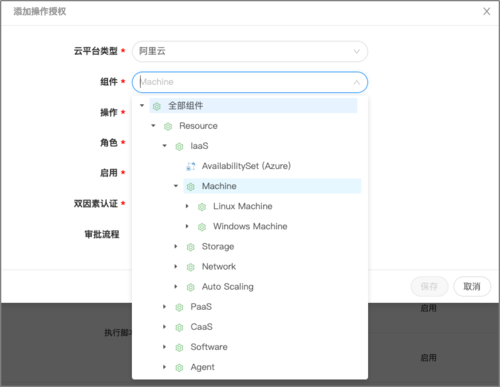This screenshot has height=387, width=500.
Task: Click the CaaS node icon
Action: pos(179,327)
